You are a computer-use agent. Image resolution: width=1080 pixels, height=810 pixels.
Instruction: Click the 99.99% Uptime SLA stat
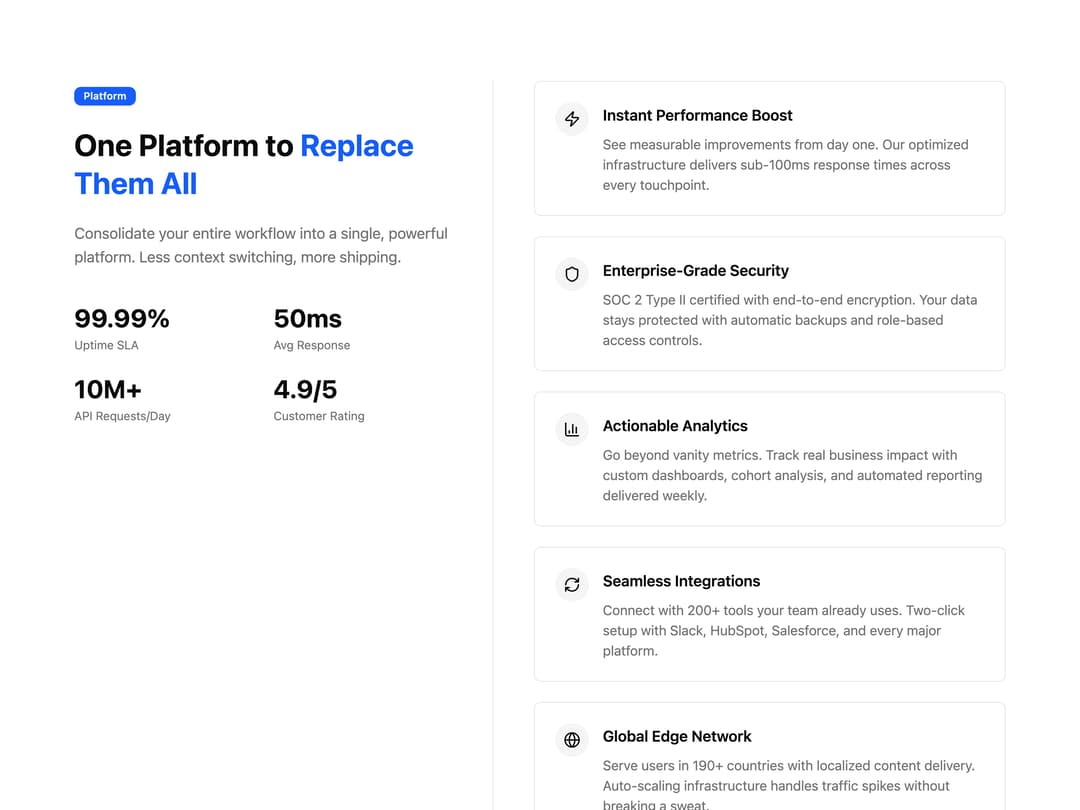pyautogui.click(x=122, y=329)
